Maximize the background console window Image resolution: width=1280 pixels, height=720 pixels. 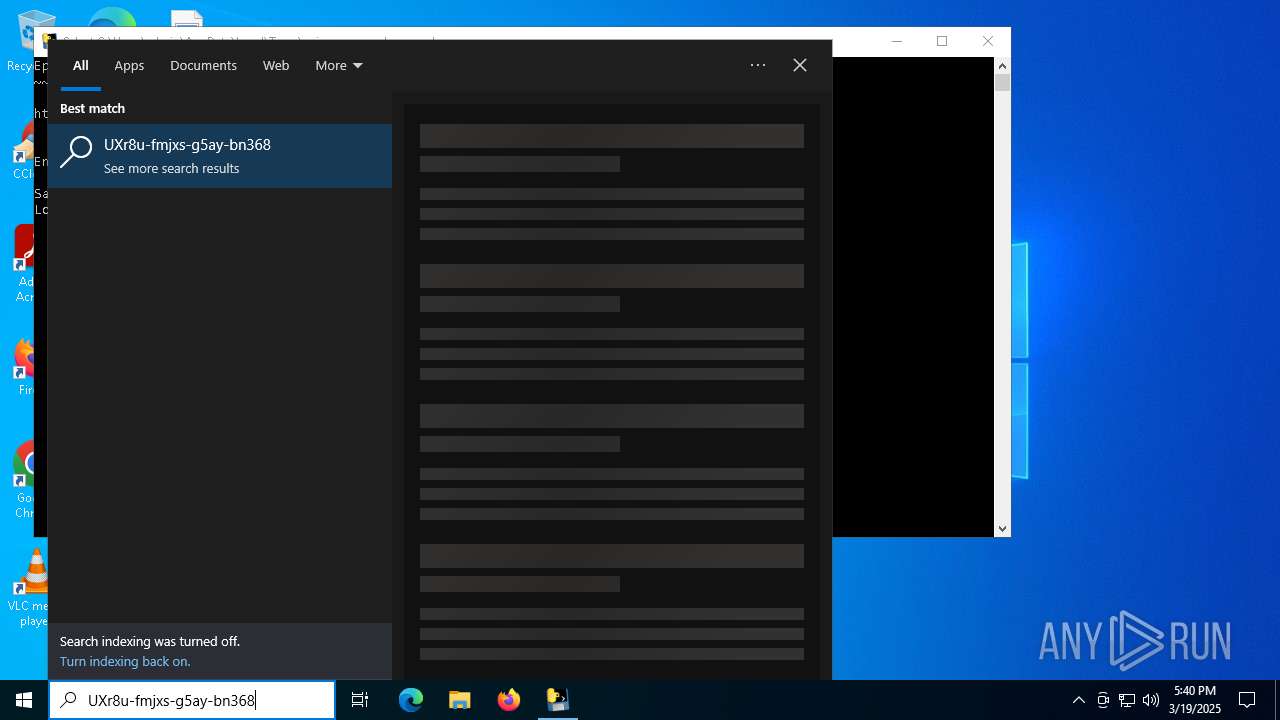pyautogui.click(x=941, y=41)
